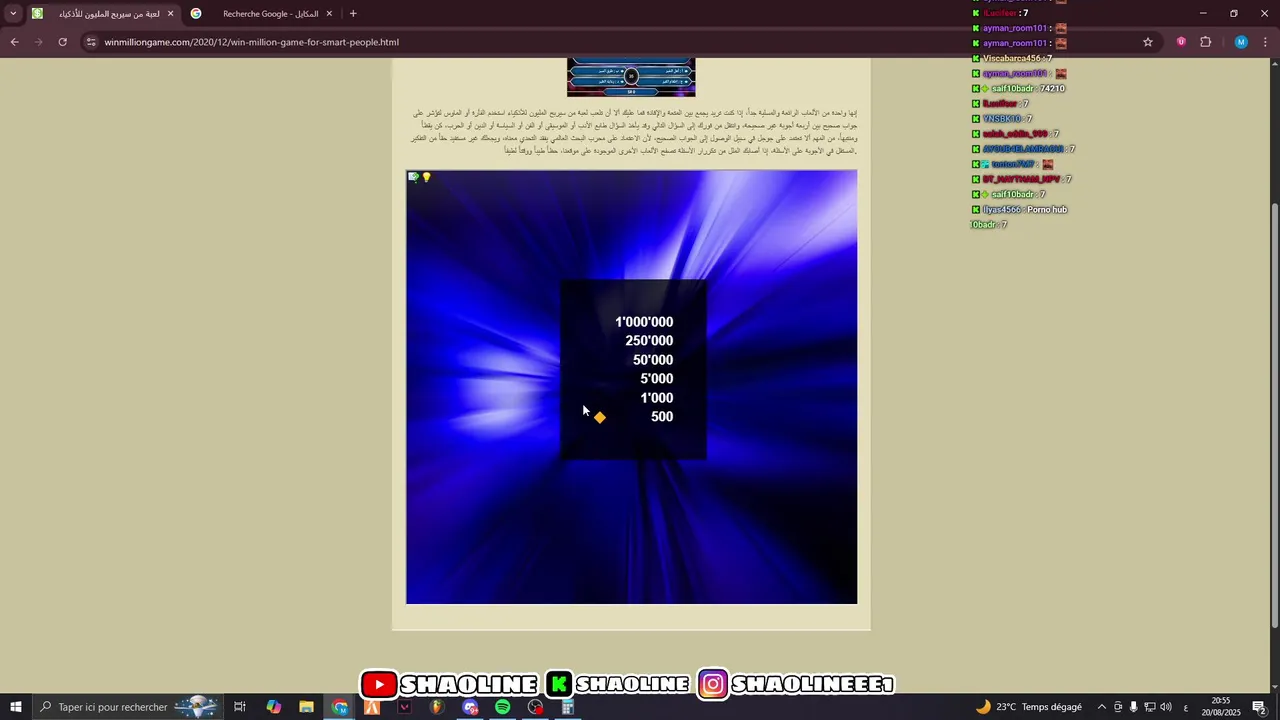Open the Chrome profile avatar M
This screenshot has width=1280, height=720.
[x=1241, y=42]
